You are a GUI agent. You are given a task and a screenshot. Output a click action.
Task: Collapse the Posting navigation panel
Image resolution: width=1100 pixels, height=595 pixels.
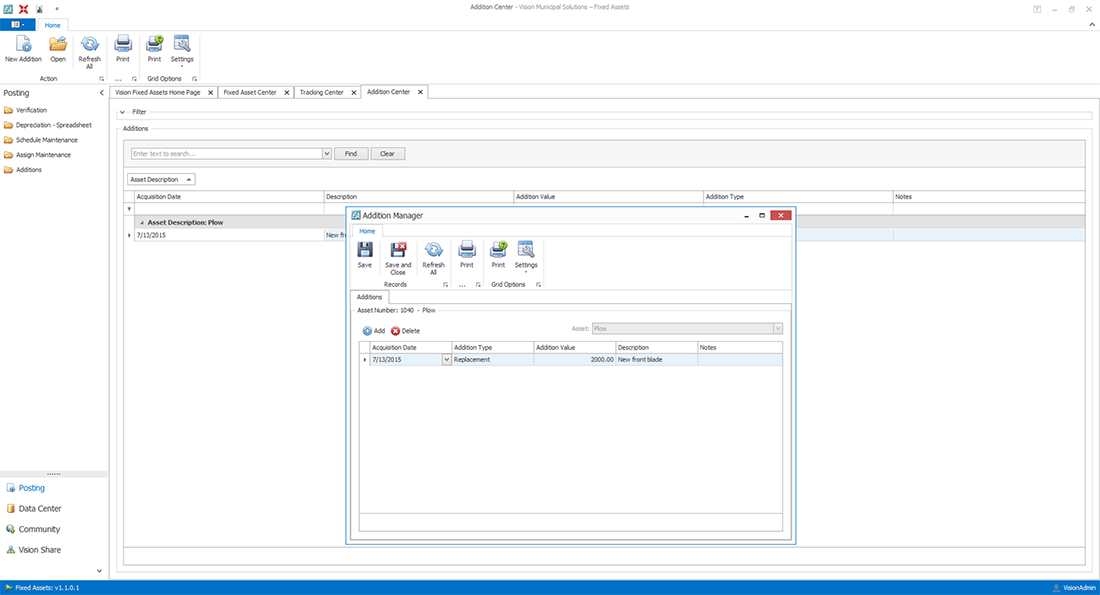click(101, 93)
